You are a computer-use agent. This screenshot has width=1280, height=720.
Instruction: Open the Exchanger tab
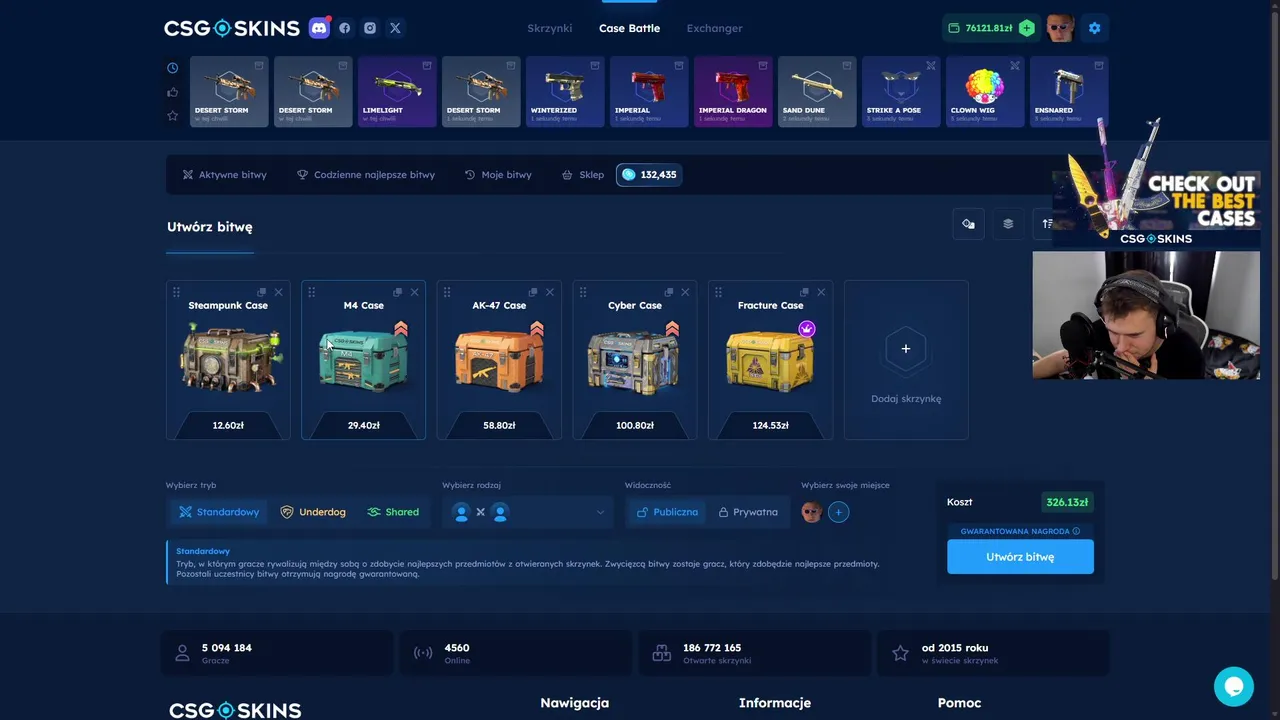[x=714, y=28]
